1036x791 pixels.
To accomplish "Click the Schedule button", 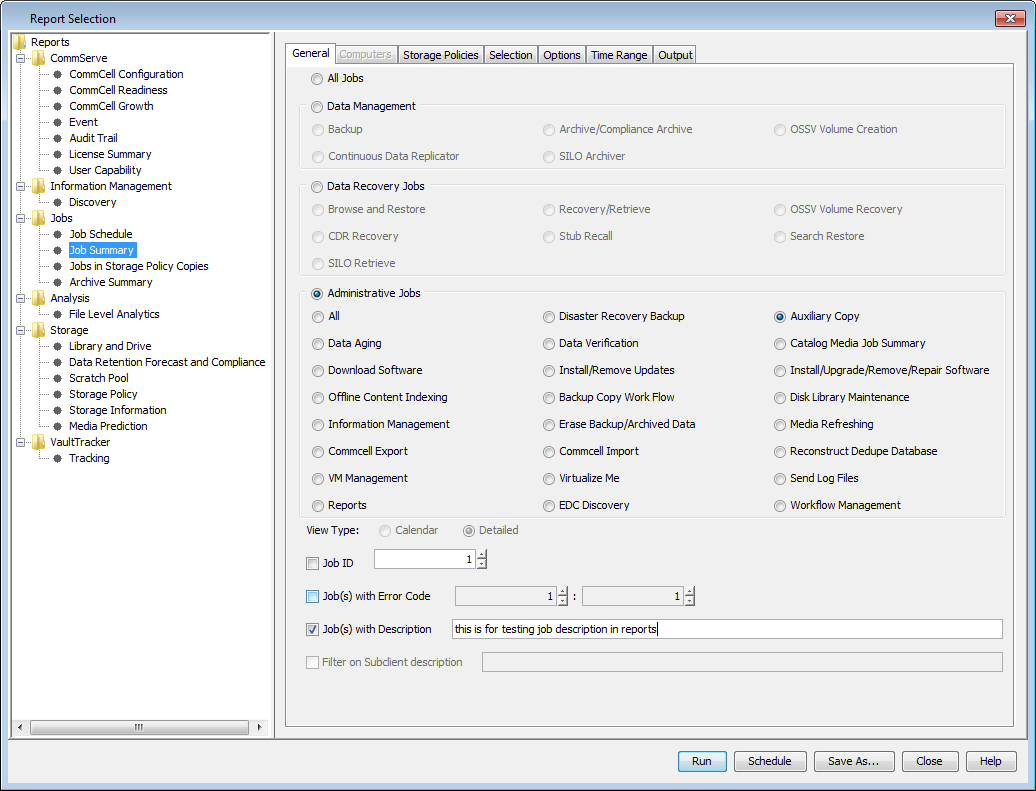I will tap(770, 761).
